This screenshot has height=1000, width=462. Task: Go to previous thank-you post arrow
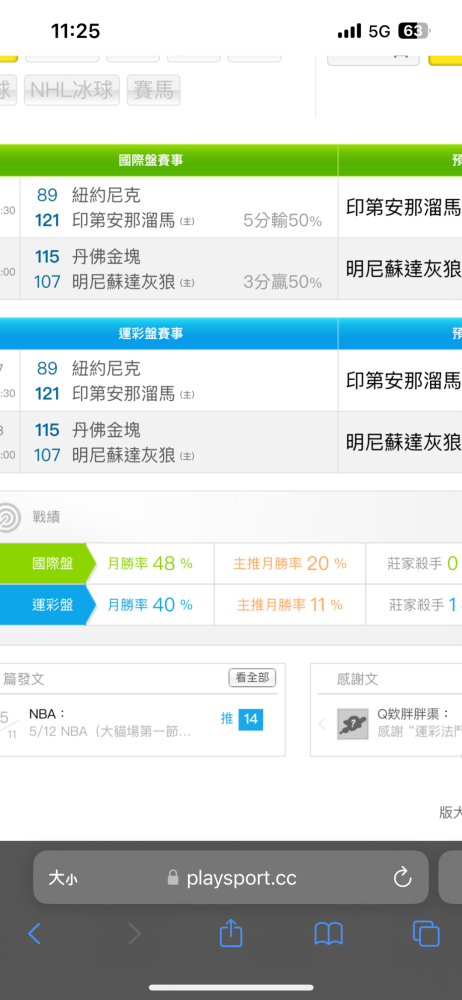tap(322, 723)
